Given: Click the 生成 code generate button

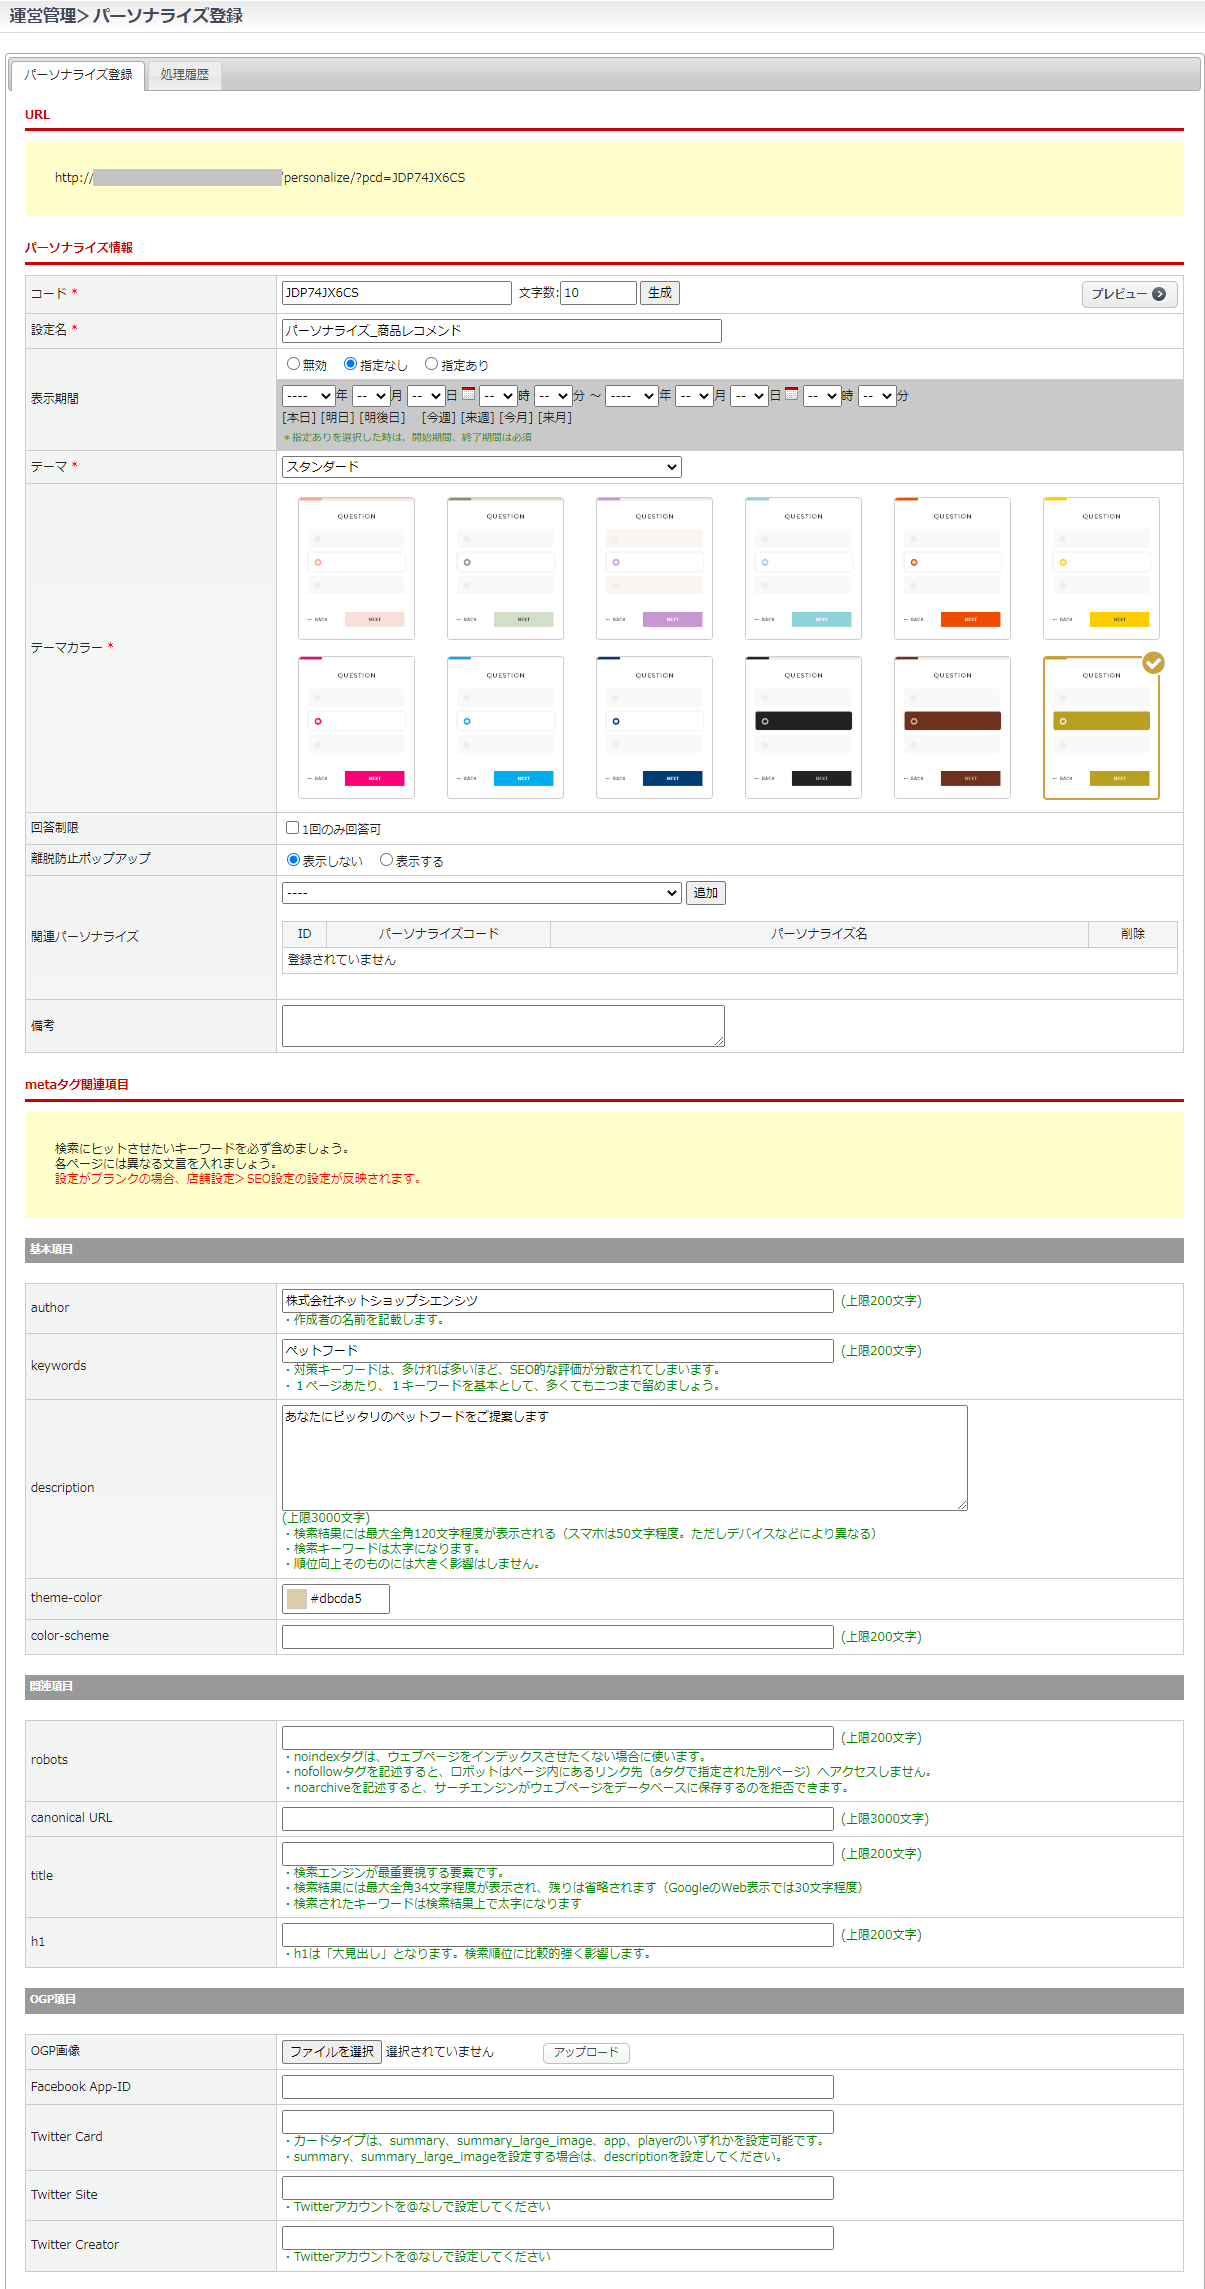Looking at the screenshot, I should pos(659,293).
